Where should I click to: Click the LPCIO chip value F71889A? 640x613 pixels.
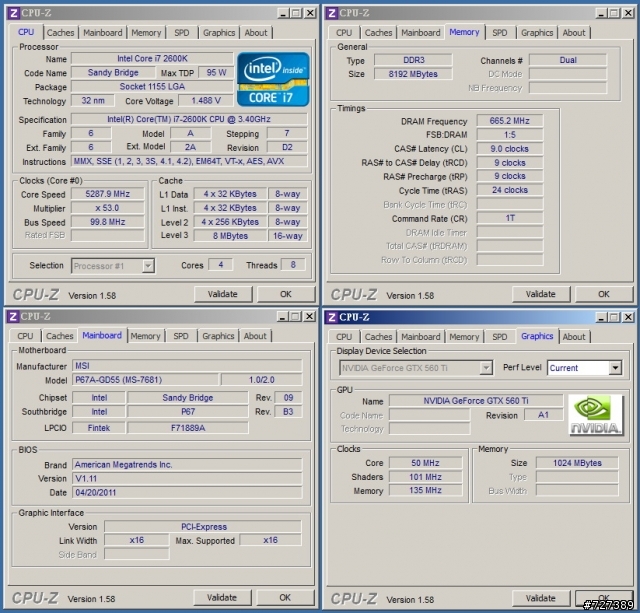point(188,428)
